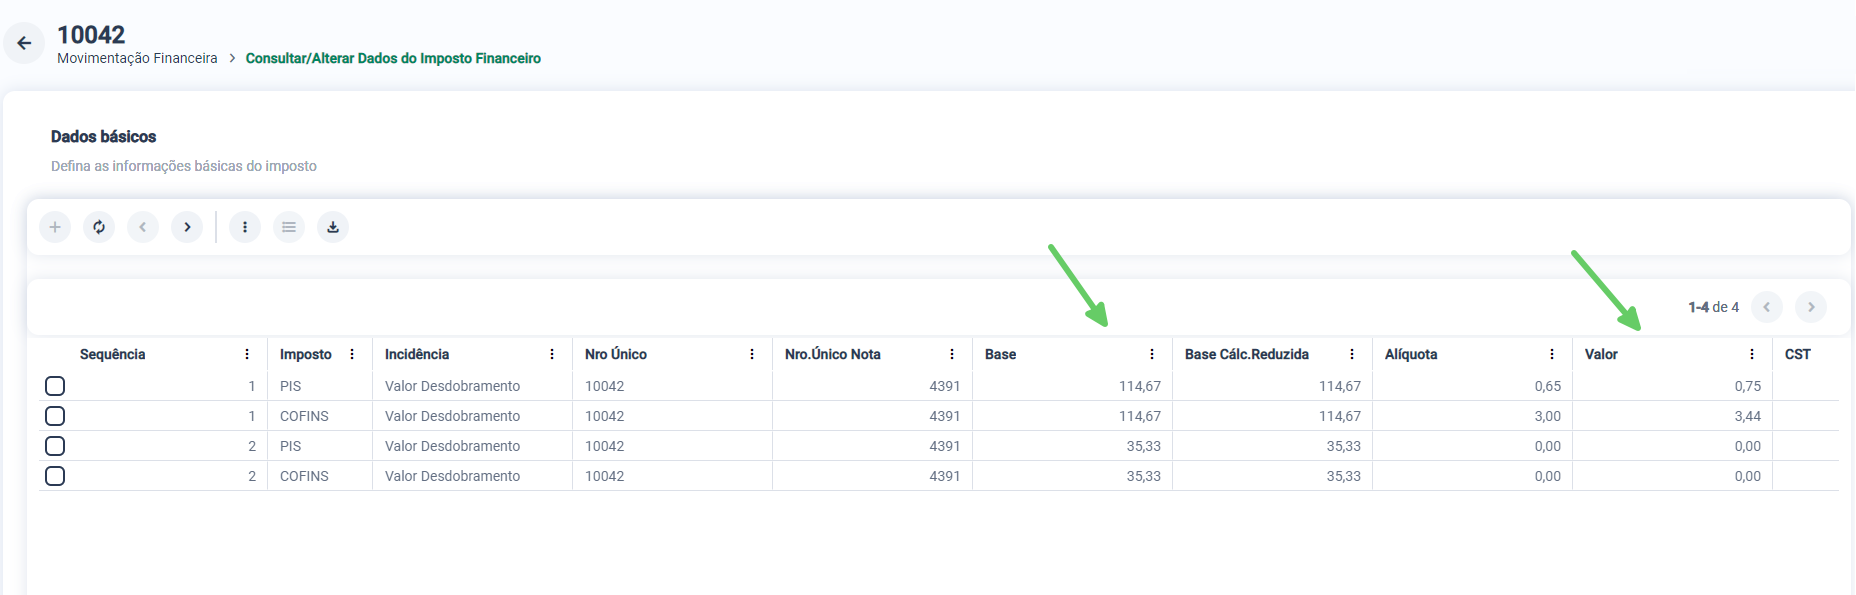Screen dimensions: 1856x595
Task: Open Incidência column options menu
Action: (x=552, y=354)
